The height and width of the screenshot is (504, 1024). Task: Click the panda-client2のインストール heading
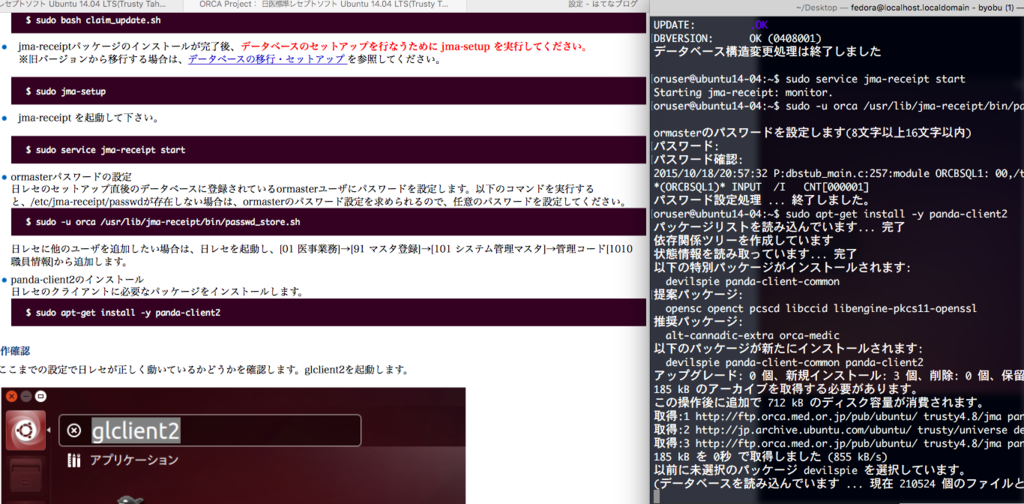click(77, 279)
